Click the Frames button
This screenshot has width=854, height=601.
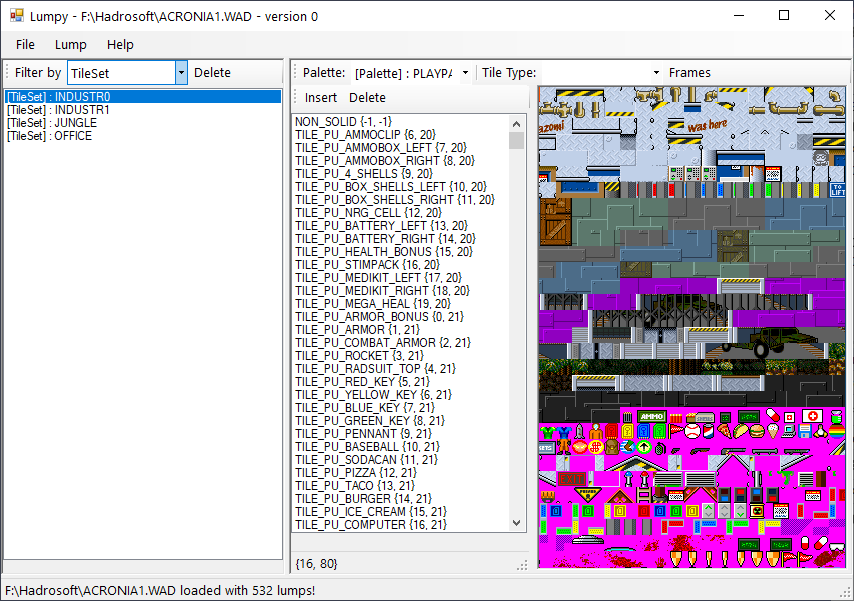[x=690, y=72]
